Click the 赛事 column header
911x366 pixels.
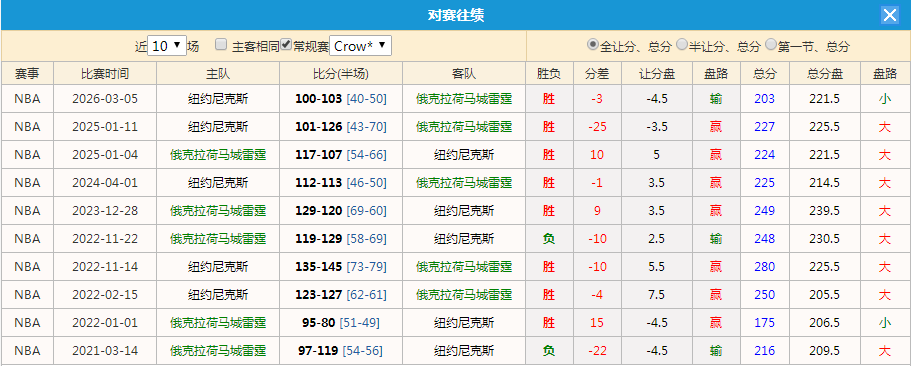27,74
